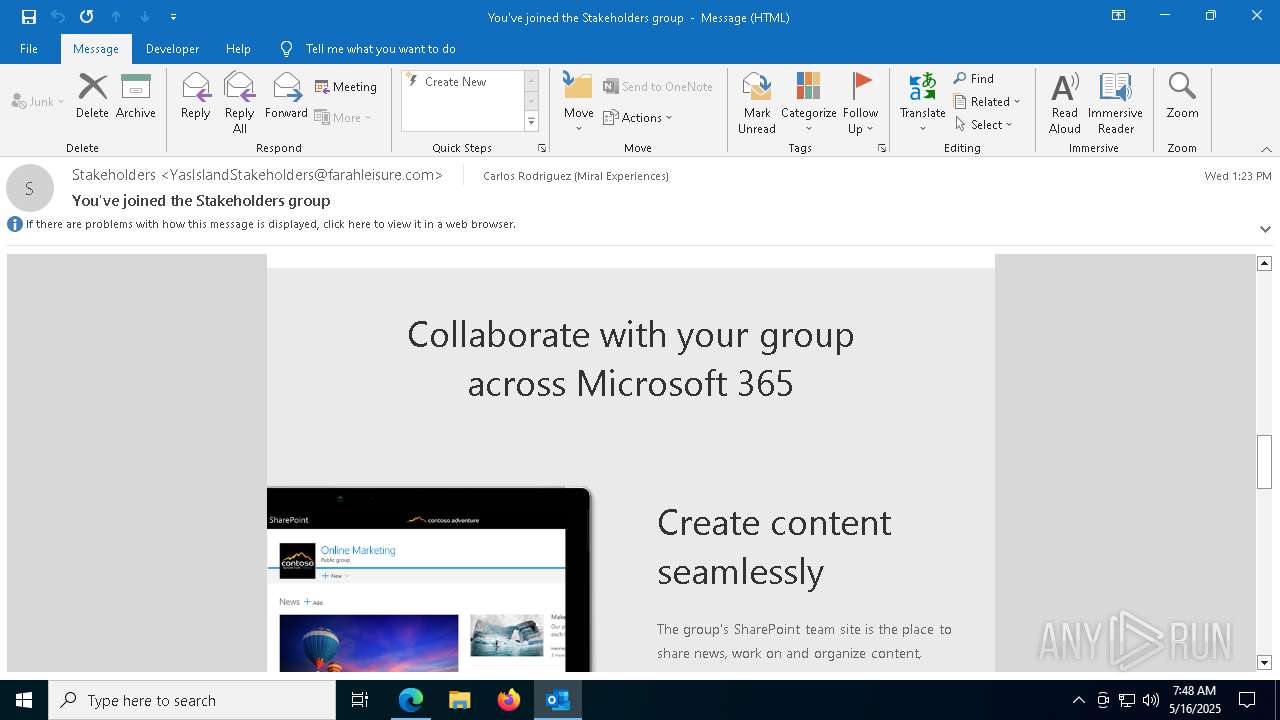The image size is (1280, 720).
Task: Open the Zoom dialog
Action: click(x=1182, y=96)
